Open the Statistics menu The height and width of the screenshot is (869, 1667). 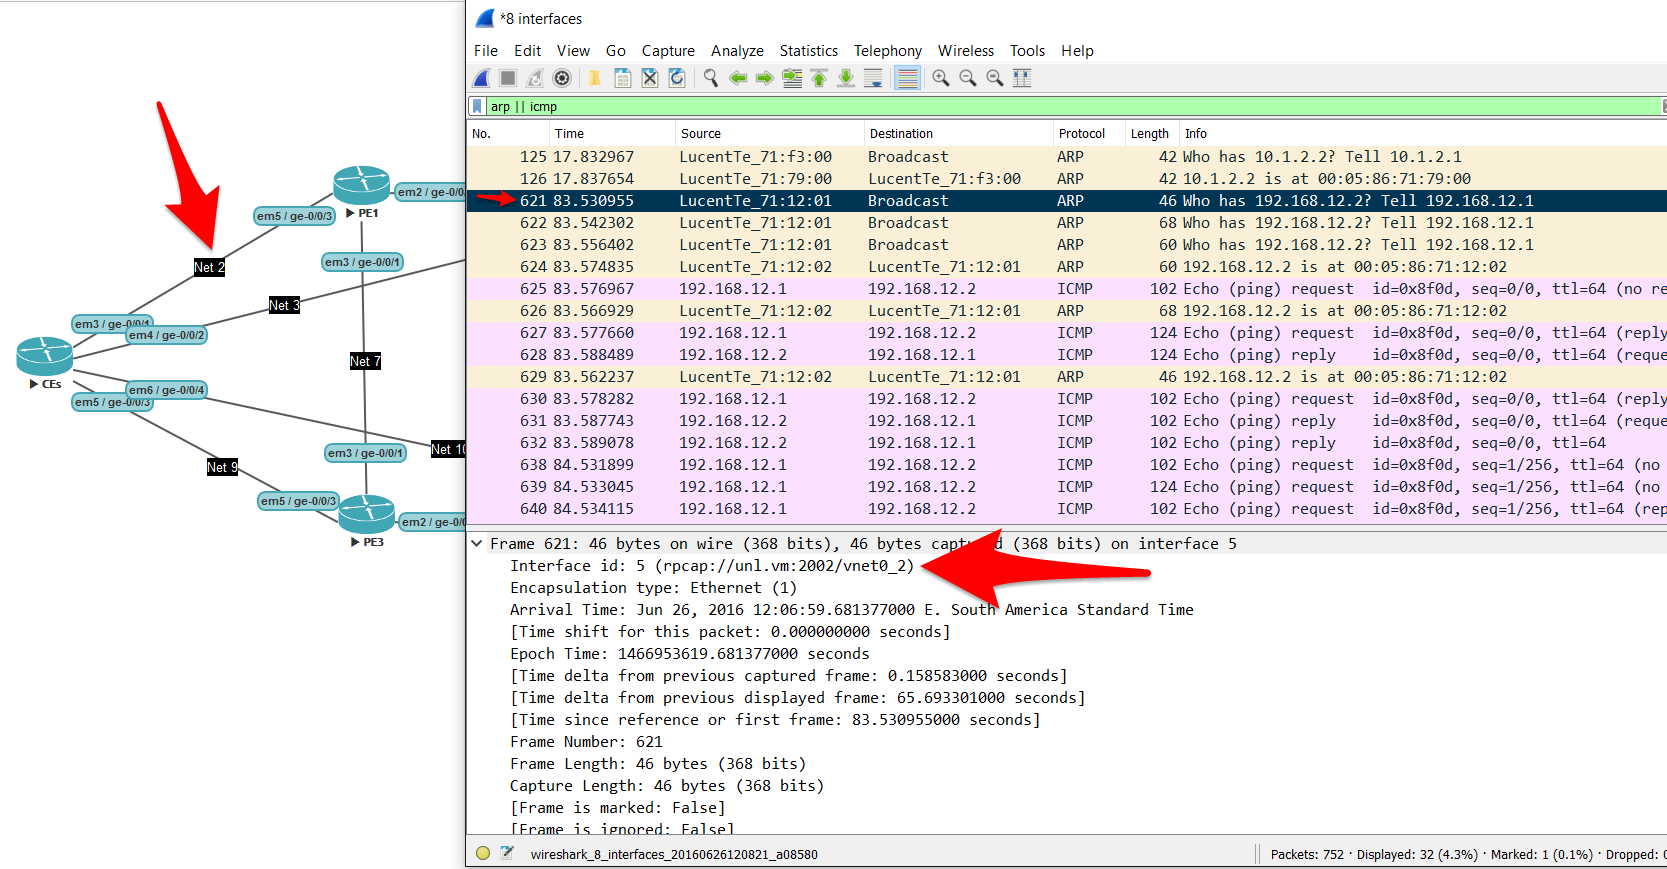pyautogui.click(x=808, y=51)
